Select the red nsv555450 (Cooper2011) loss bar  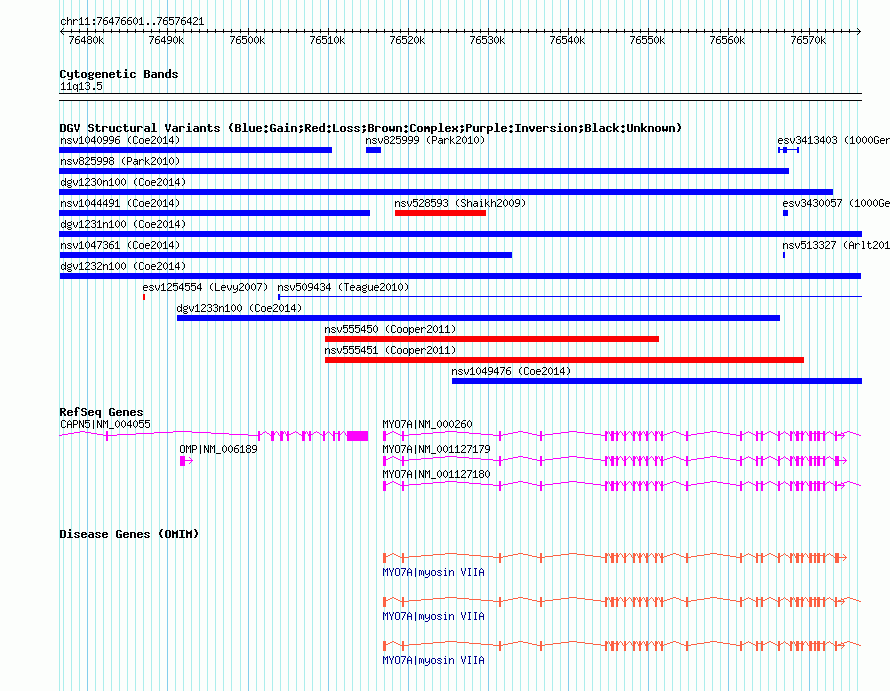(x=492, y=339)
